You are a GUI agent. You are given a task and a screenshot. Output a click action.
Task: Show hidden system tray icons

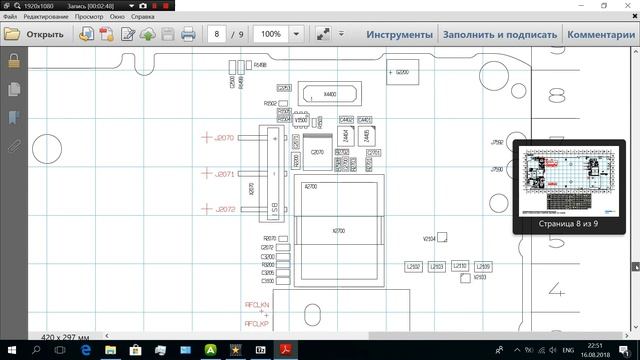[x=517, y=350]
